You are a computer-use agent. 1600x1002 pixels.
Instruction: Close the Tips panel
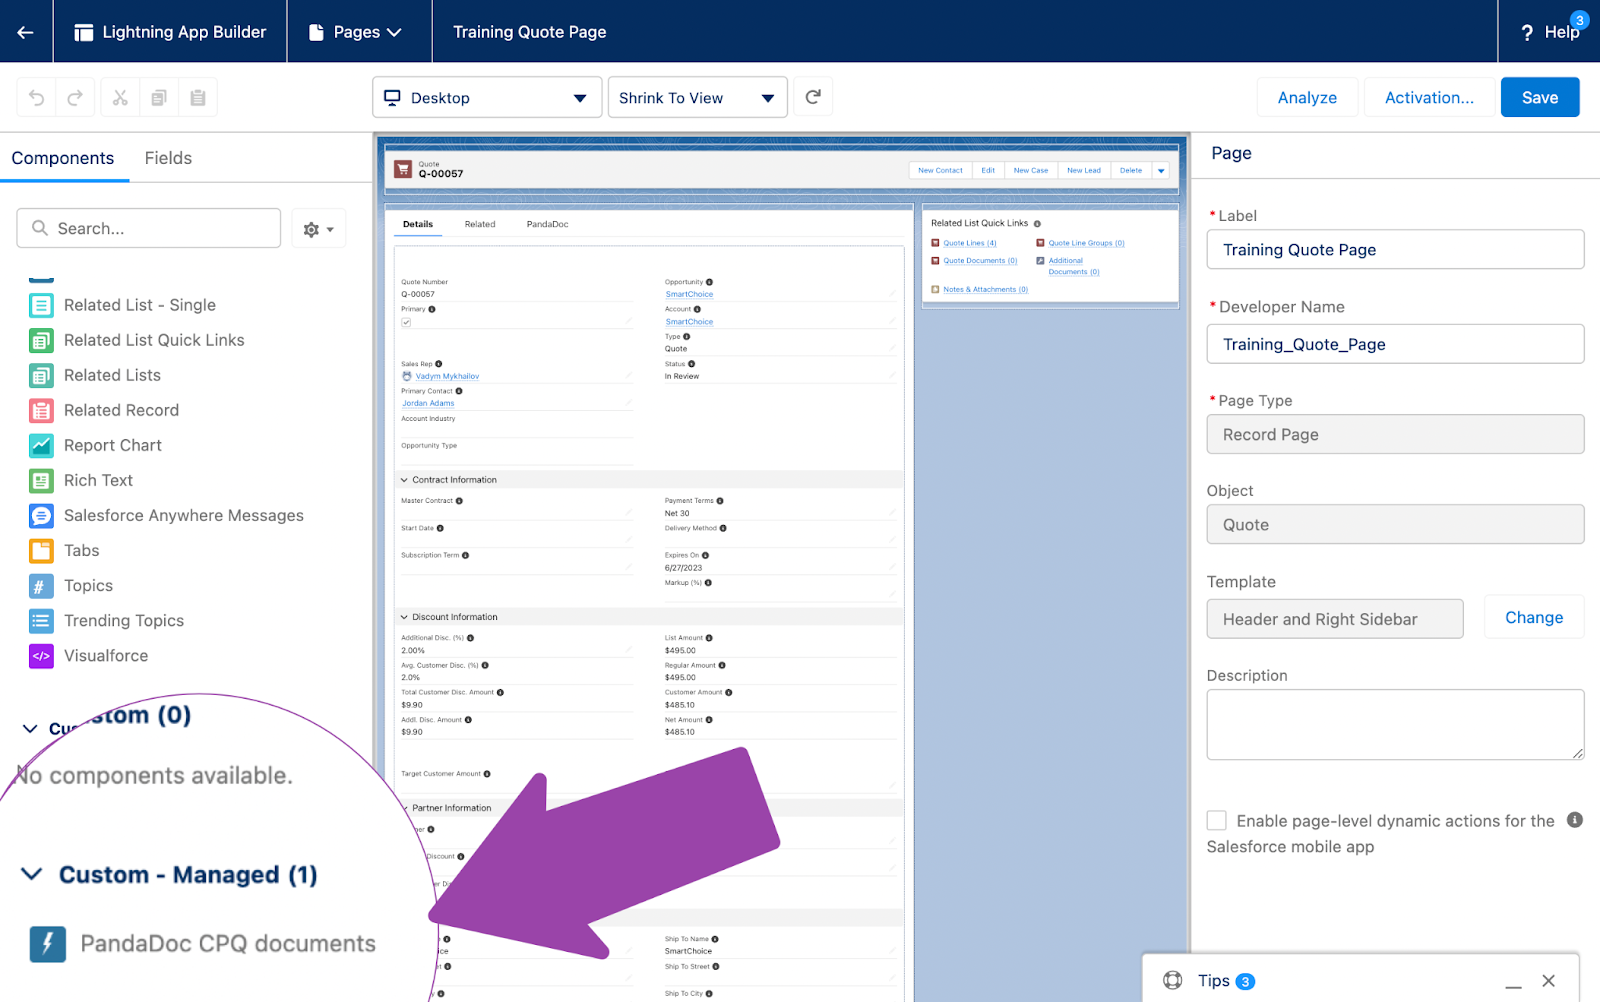(x=1549, y=981)
